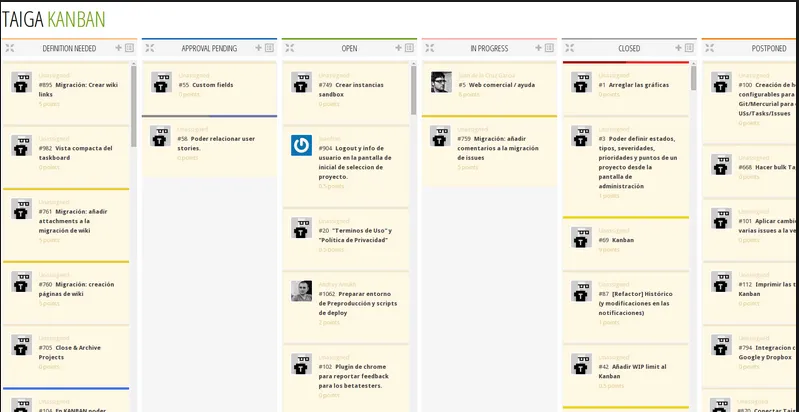Image resolution: width=799 pixels, height=412 pixels.
Task: Click avatar on card #55 Custom fields
Action: point(161,82)
